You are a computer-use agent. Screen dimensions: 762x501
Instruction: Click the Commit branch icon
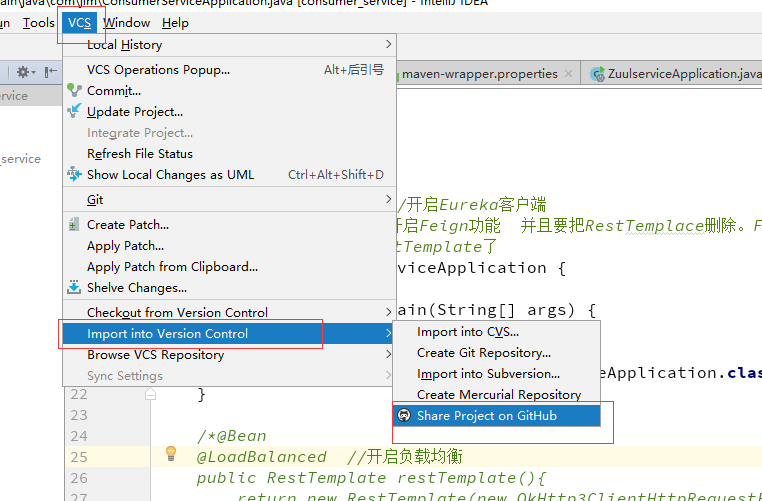click(74, 90)
